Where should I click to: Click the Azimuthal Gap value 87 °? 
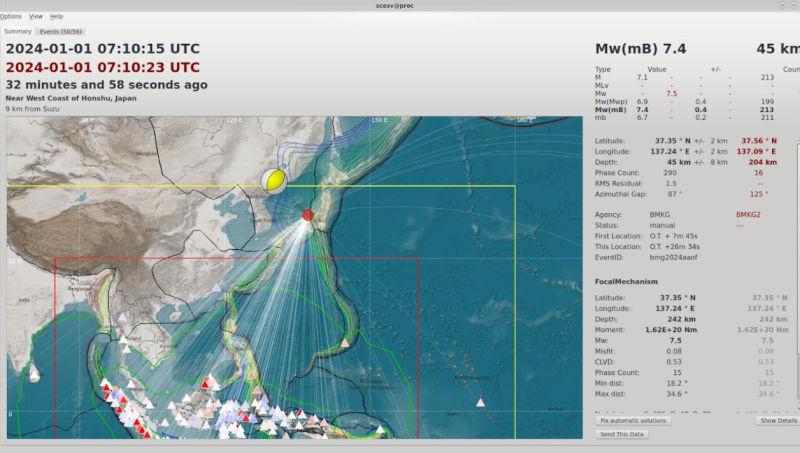pyautogui.click(x=674, y=194)
